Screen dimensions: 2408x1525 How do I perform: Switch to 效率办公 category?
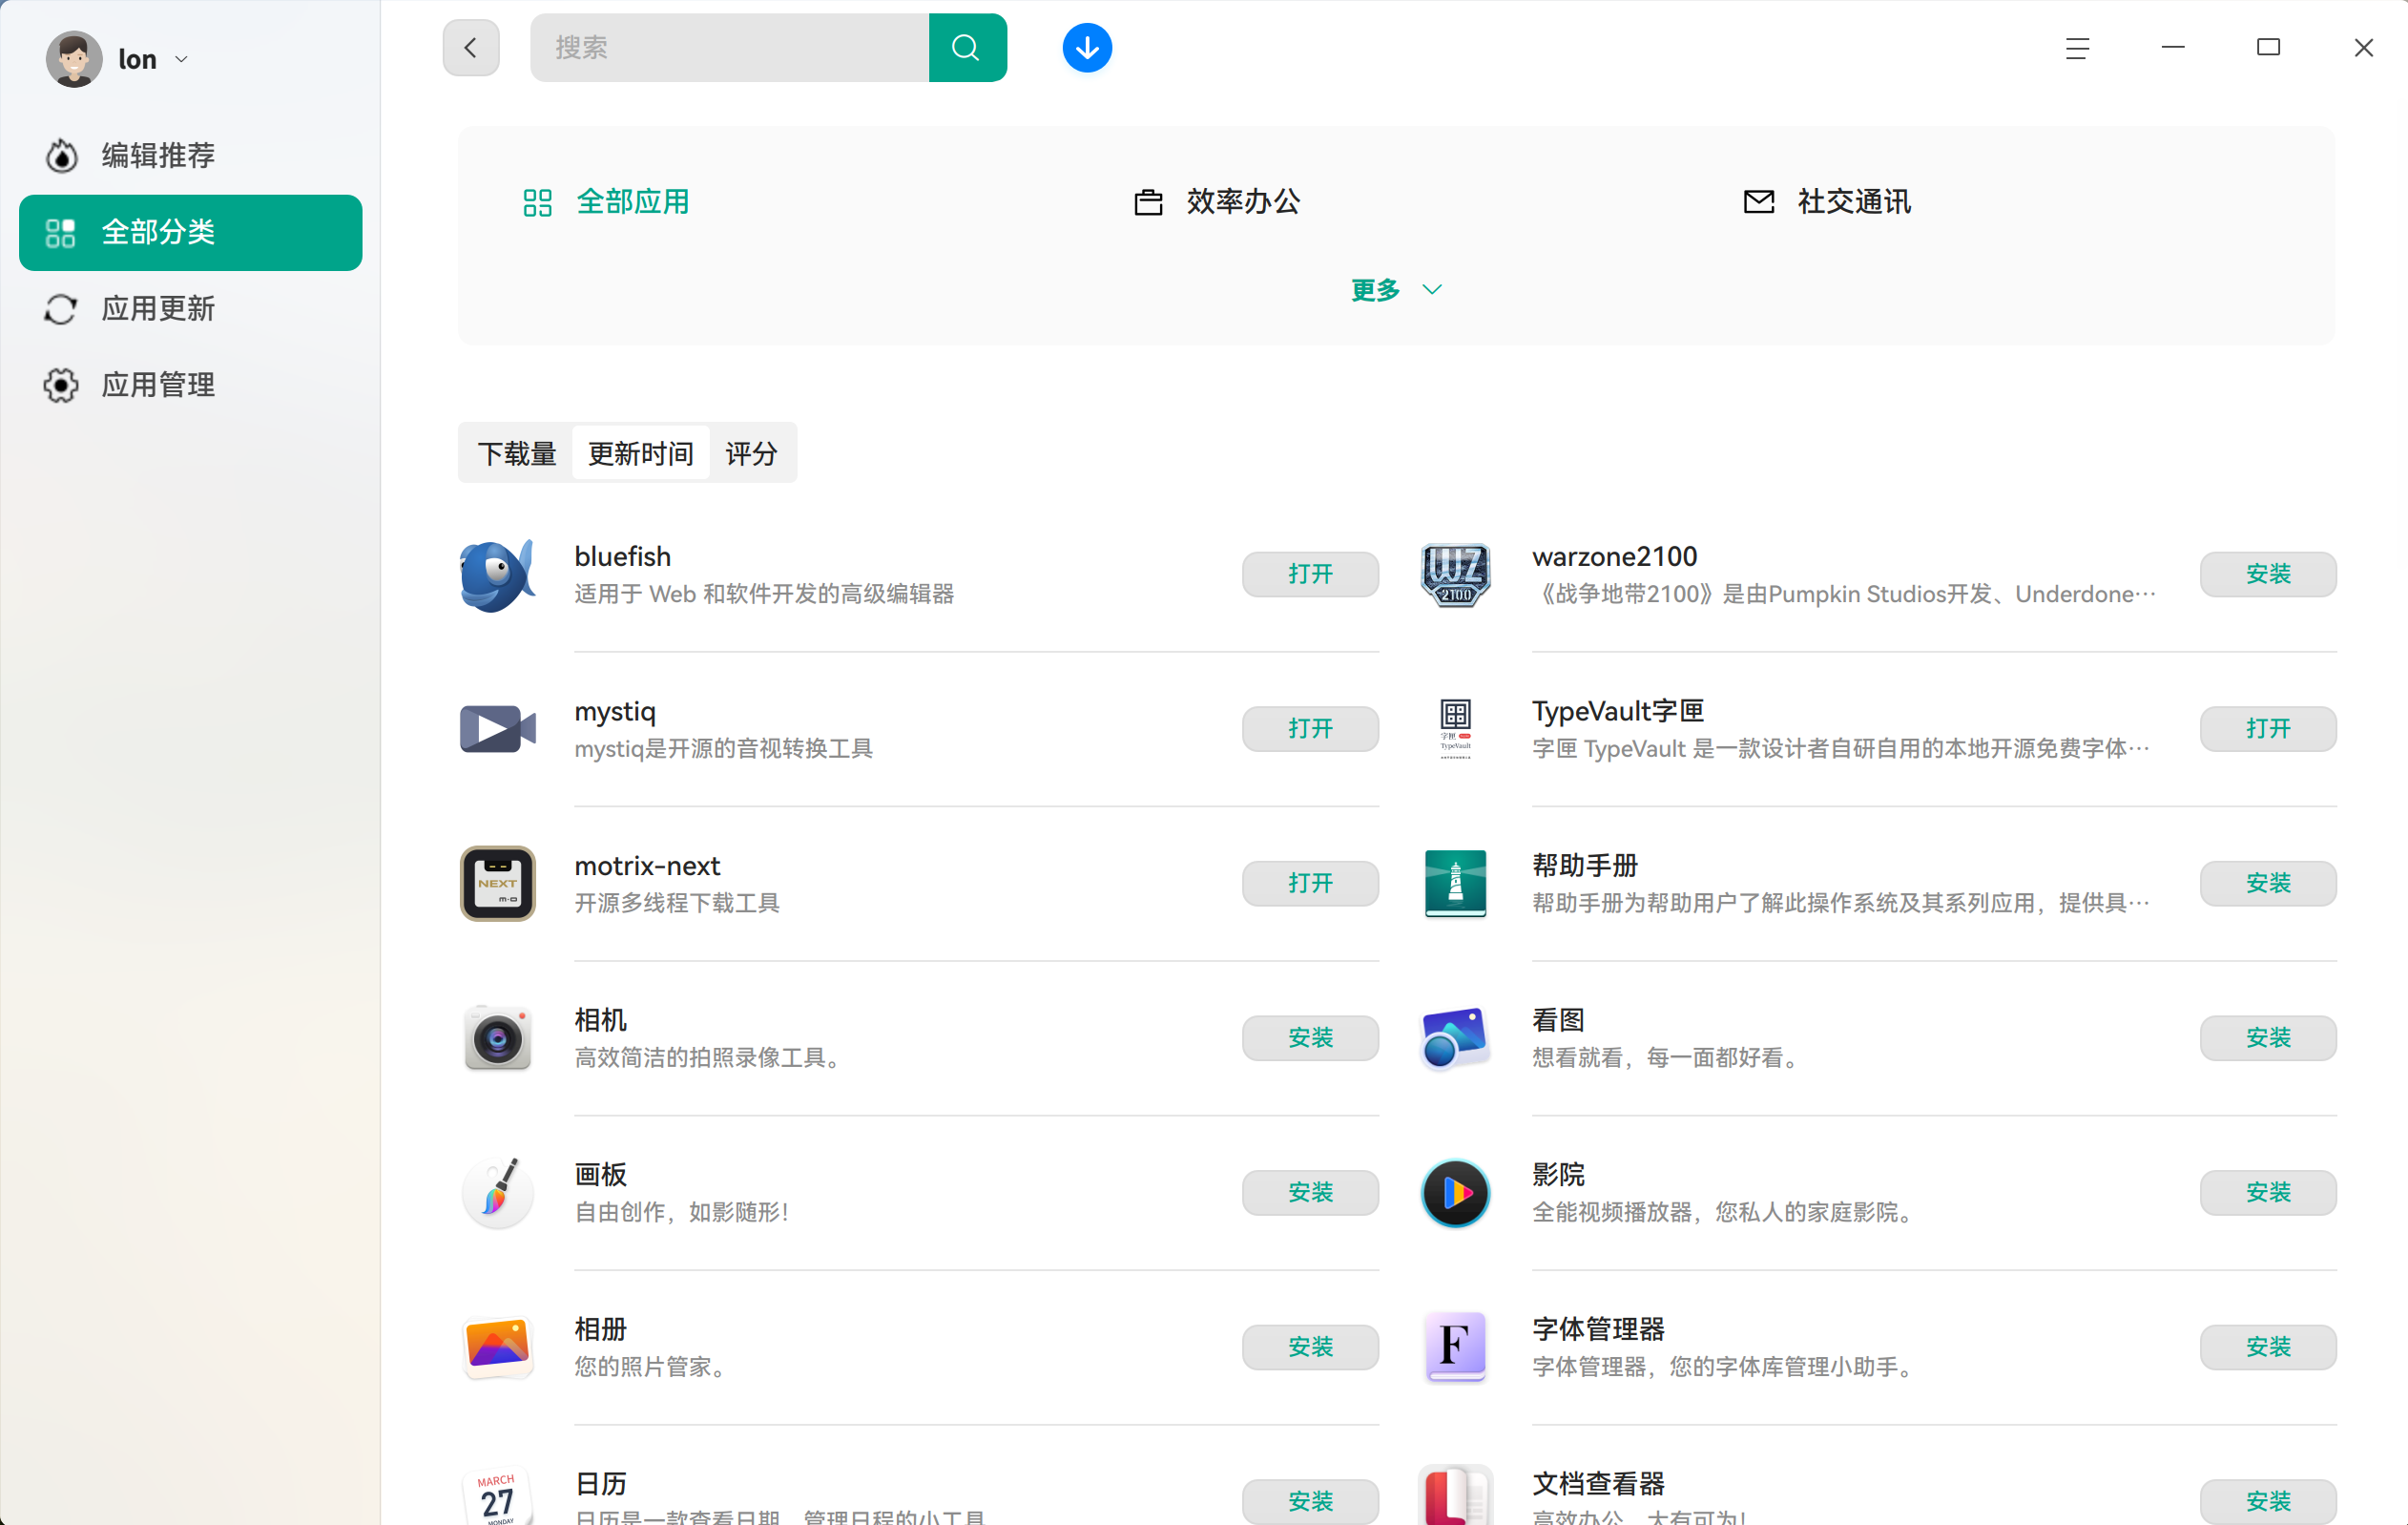pyautogui.click(x=1242, y=201)
